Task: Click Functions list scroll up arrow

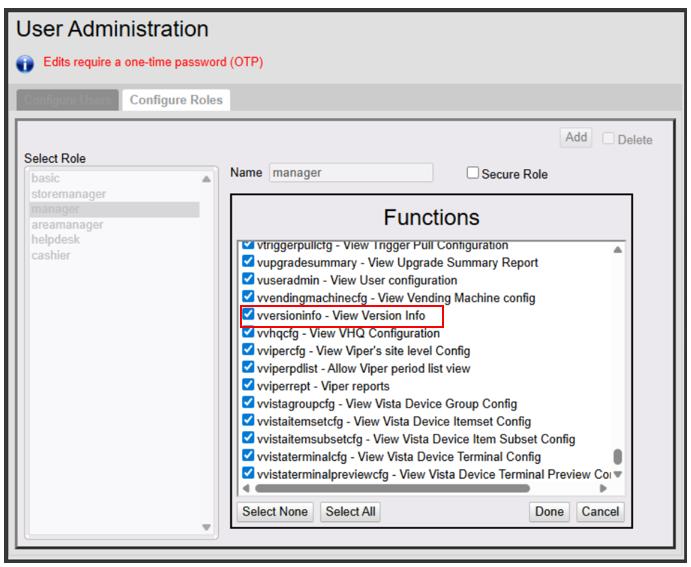Action: pyautogui.click(x=618, y=250)
